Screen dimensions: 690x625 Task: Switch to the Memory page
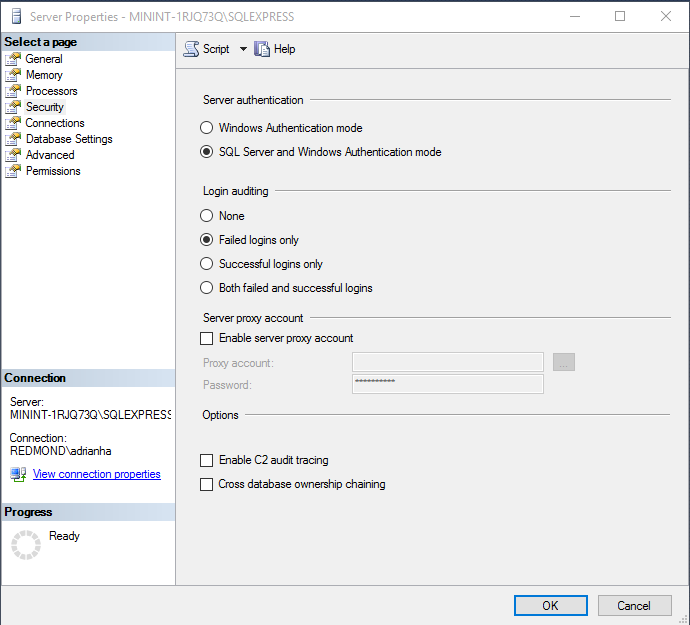(44, 75)
